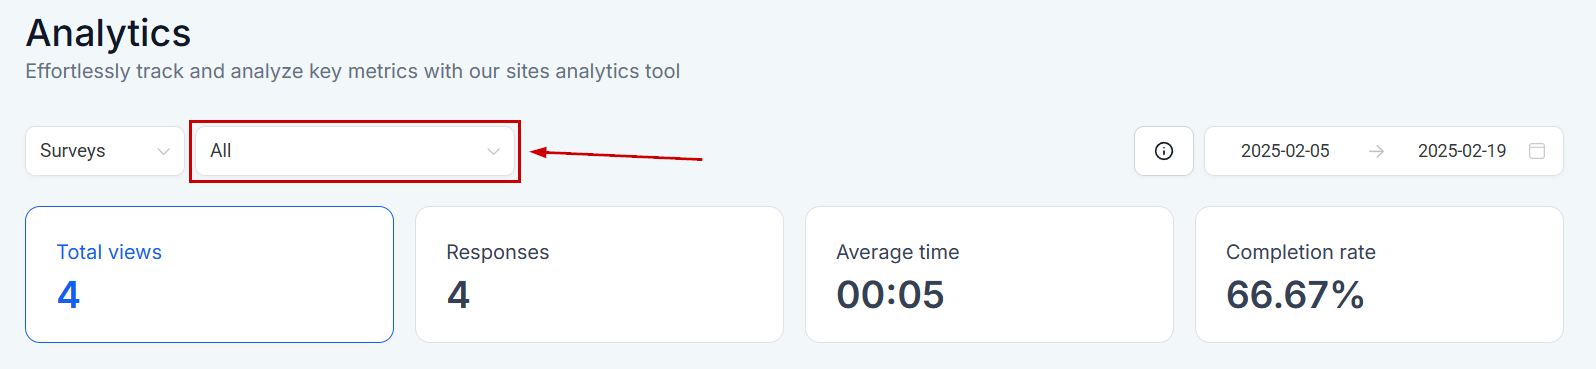This screenshot has height=369, width=1596.
Task: Open the calendar icon in date range
Action: point(1537,151)
